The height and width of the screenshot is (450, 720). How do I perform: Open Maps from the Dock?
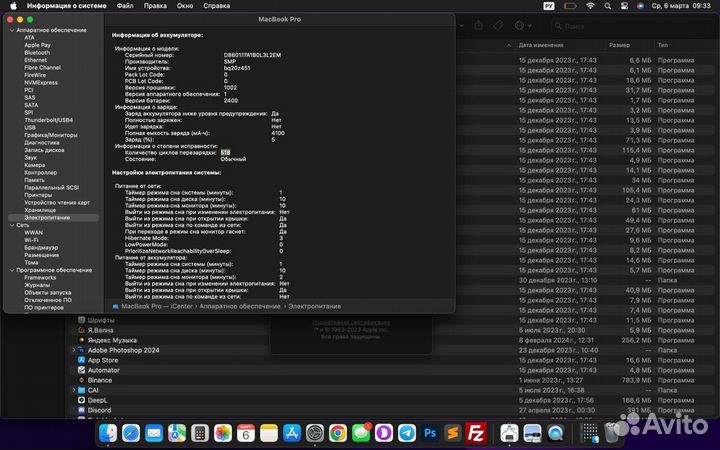[177, 433]
